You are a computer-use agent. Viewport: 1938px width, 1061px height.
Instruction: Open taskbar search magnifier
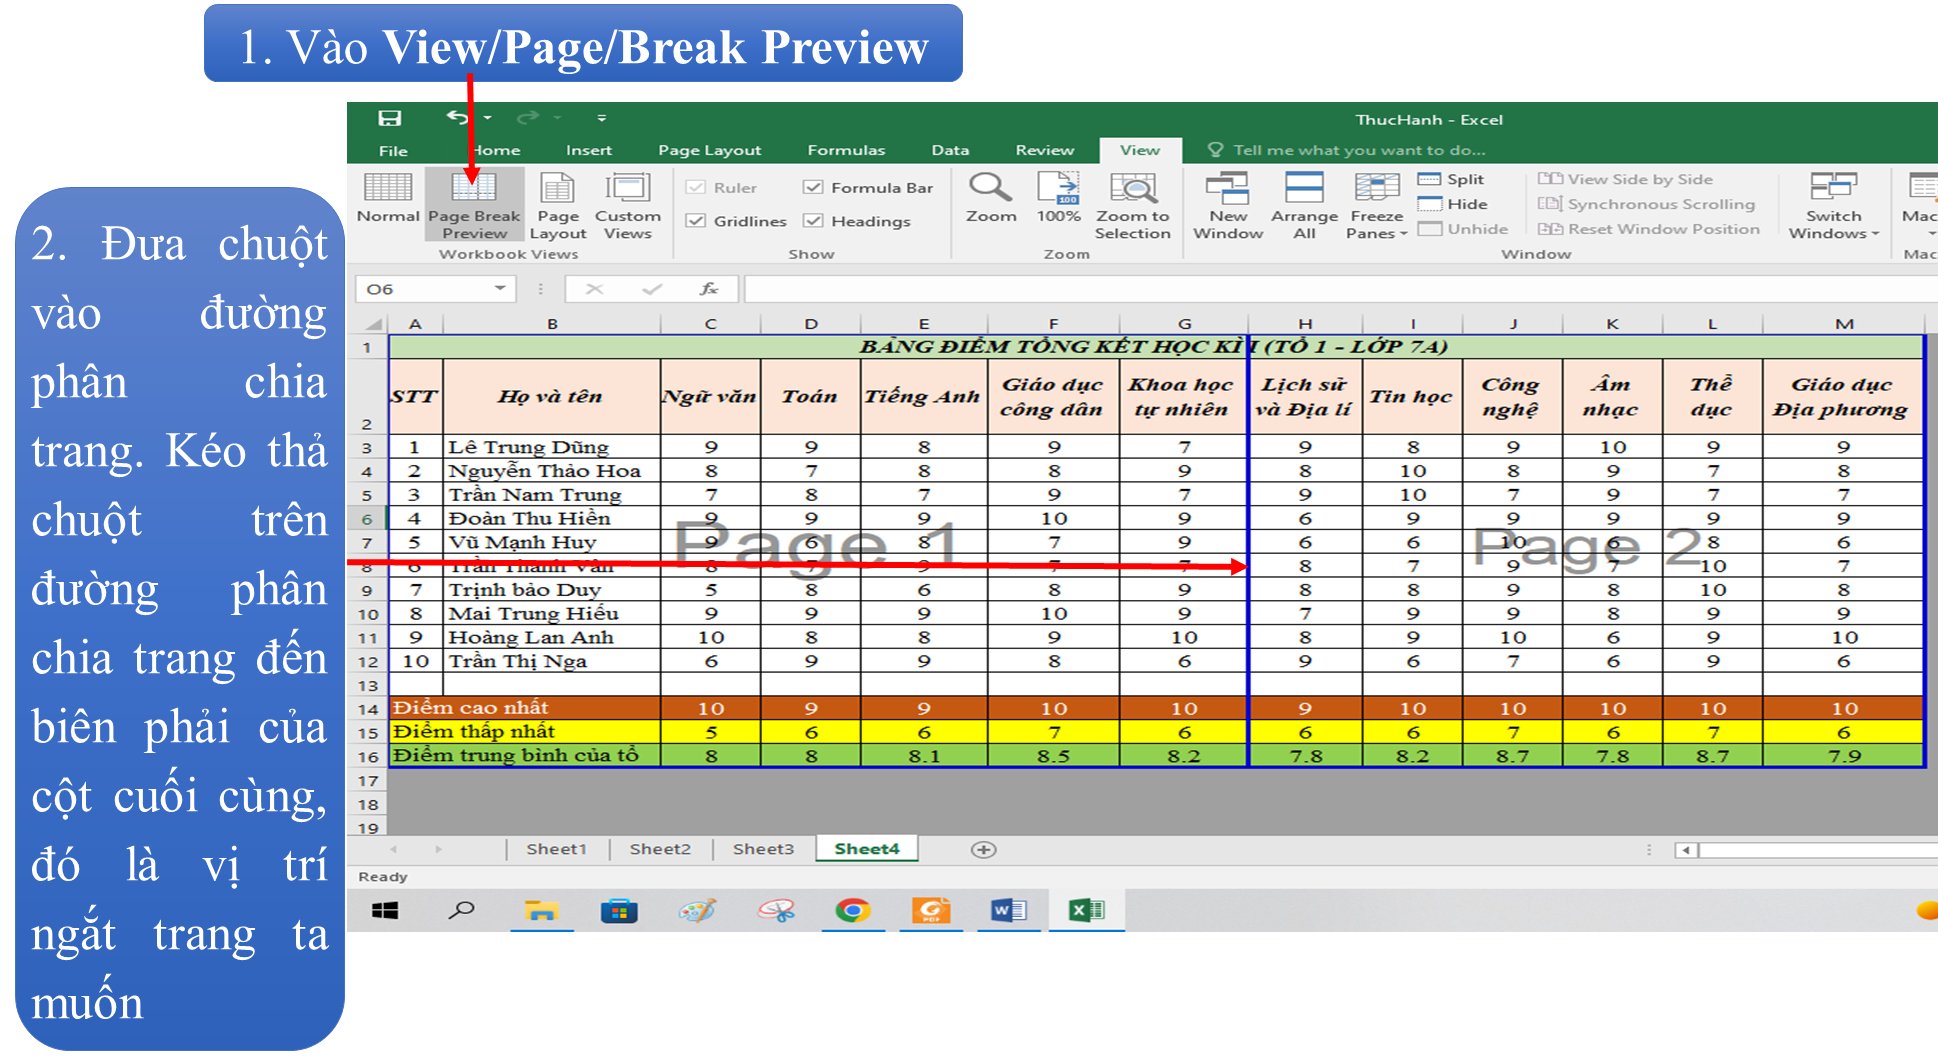click(461, 910)
